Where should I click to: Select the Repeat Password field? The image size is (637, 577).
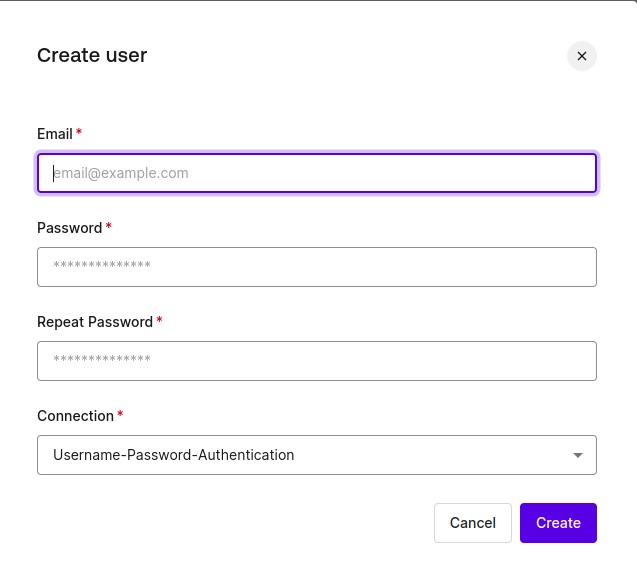pos(317,361)
